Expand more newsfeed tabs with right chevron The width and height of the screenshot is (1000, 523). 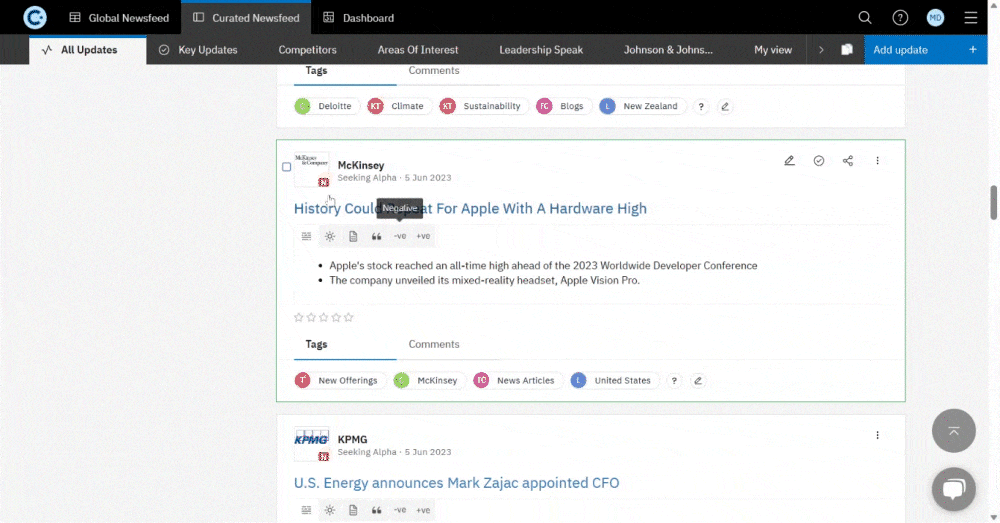click(x=821, y=50)
